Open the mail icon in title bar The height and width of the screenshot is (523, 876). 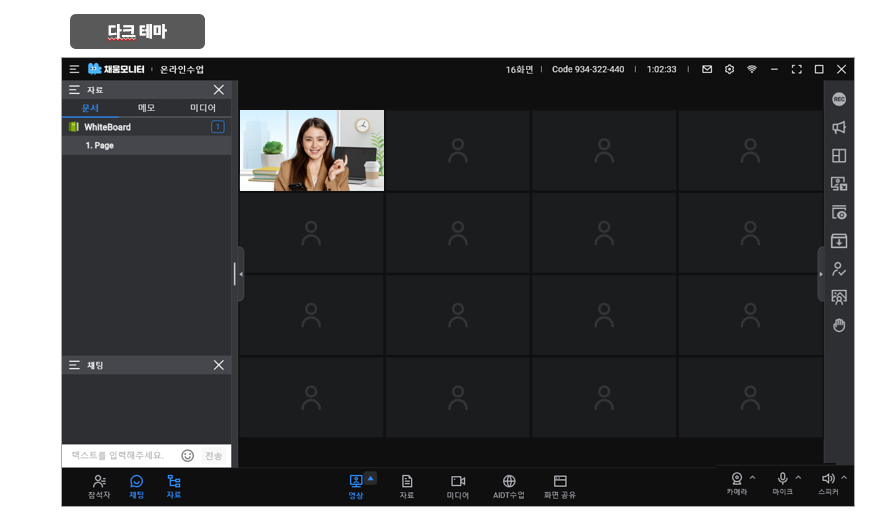(707, 69)
